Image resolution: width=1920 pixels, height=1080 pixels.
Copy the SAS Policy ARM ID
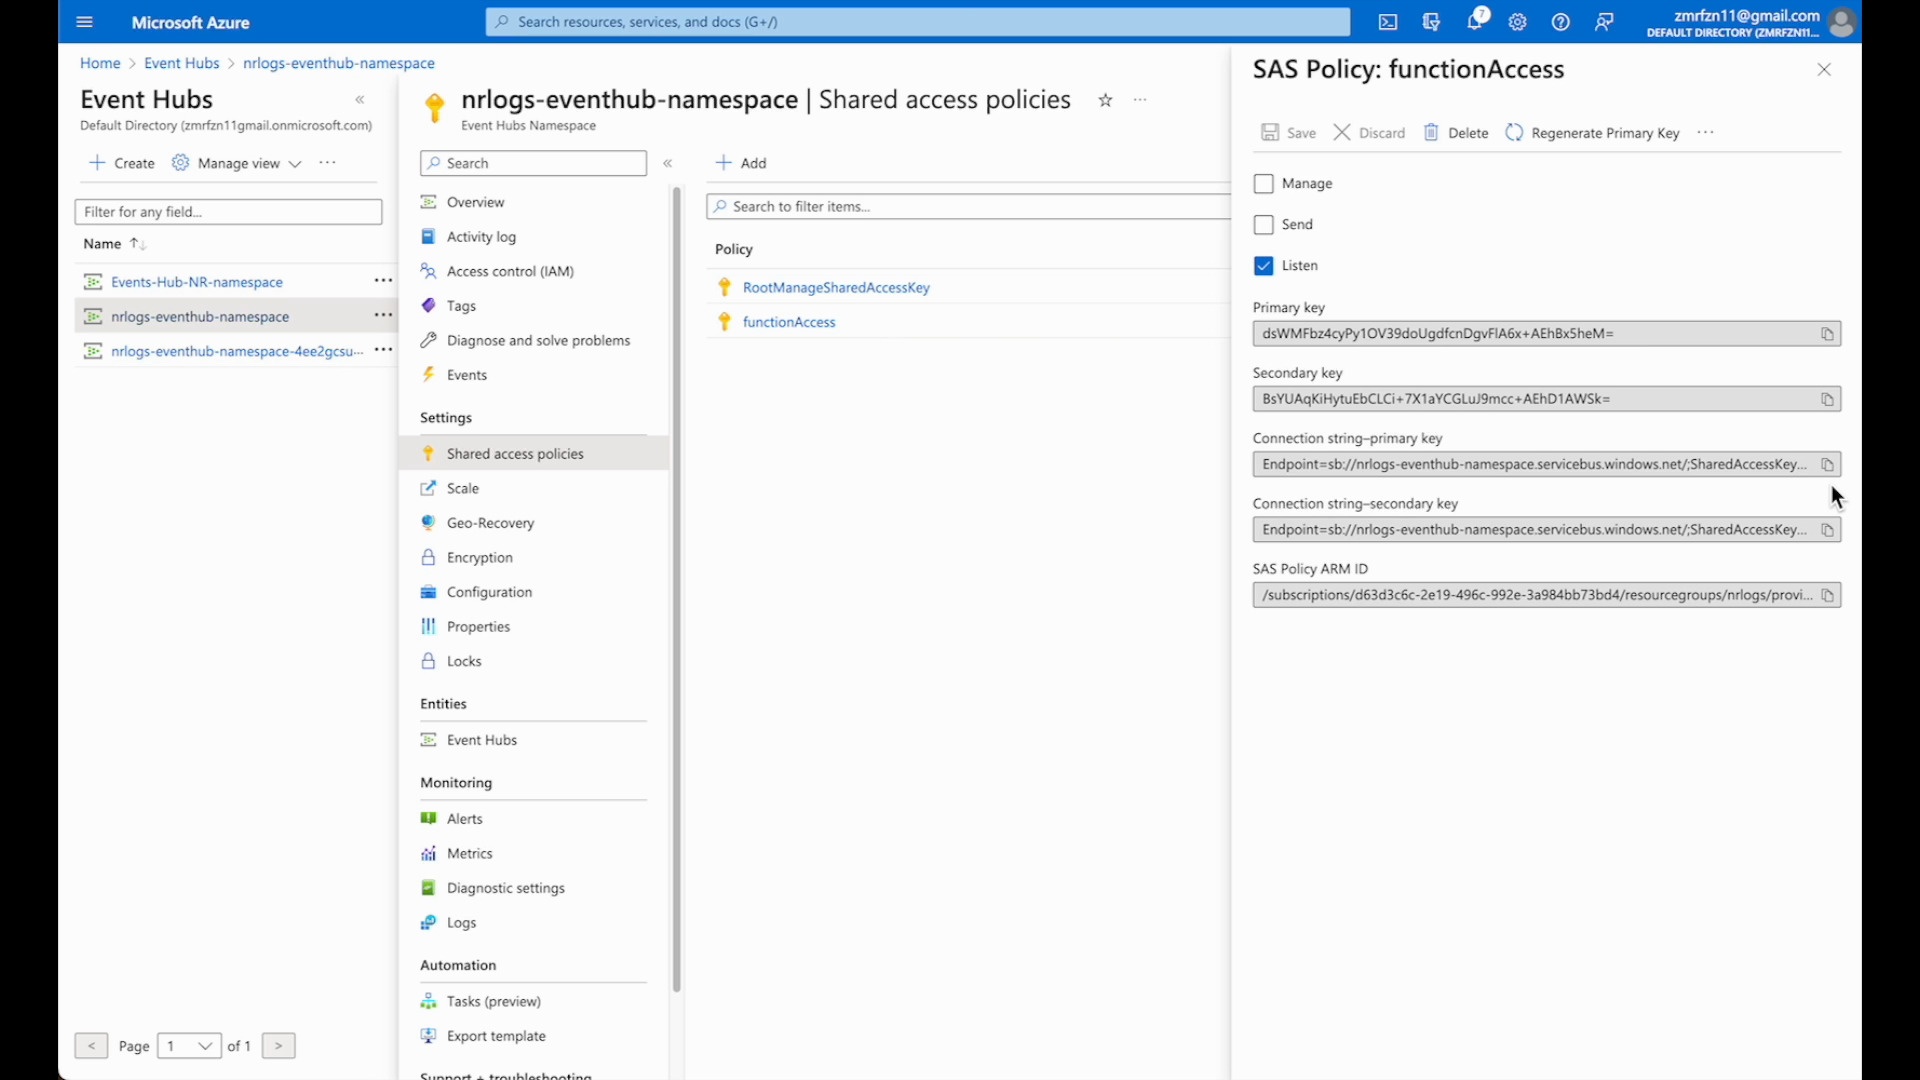[x=1827, y=596]
